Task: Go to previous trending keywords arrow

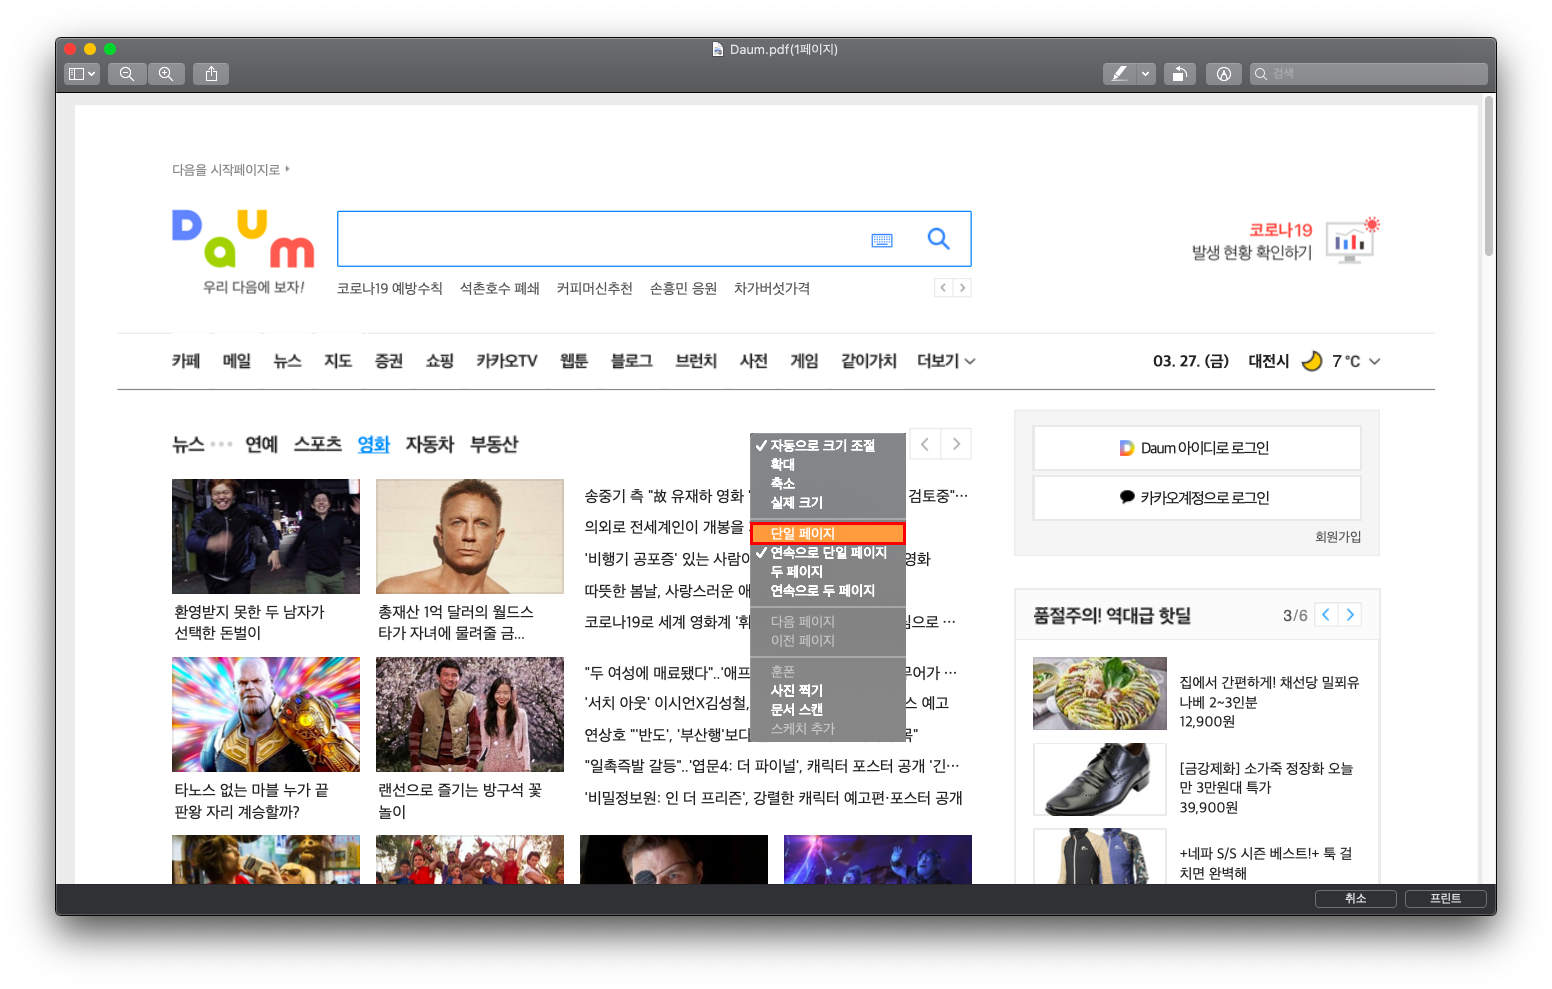Action: point(943,288)
